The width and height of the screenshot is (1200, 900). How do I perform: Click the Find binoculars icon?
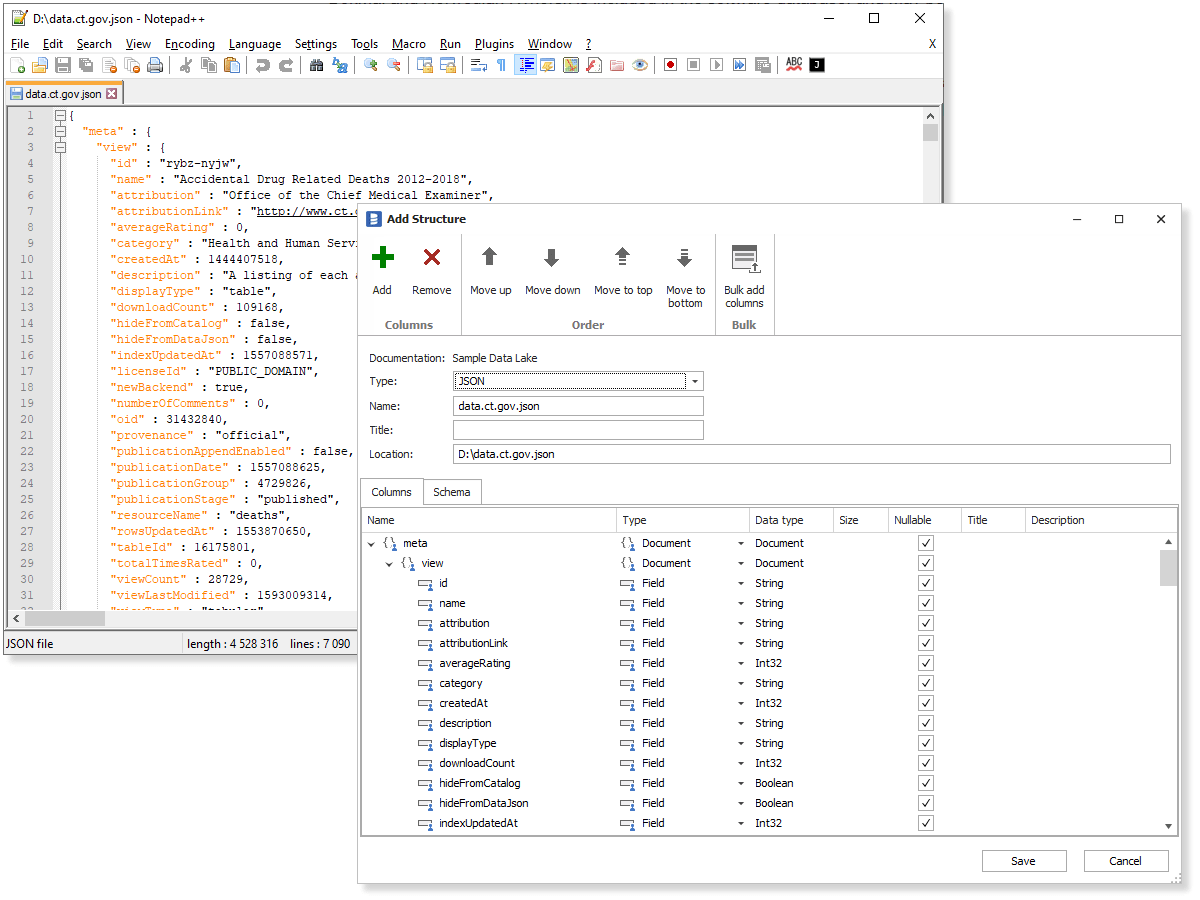coord(315,64)
